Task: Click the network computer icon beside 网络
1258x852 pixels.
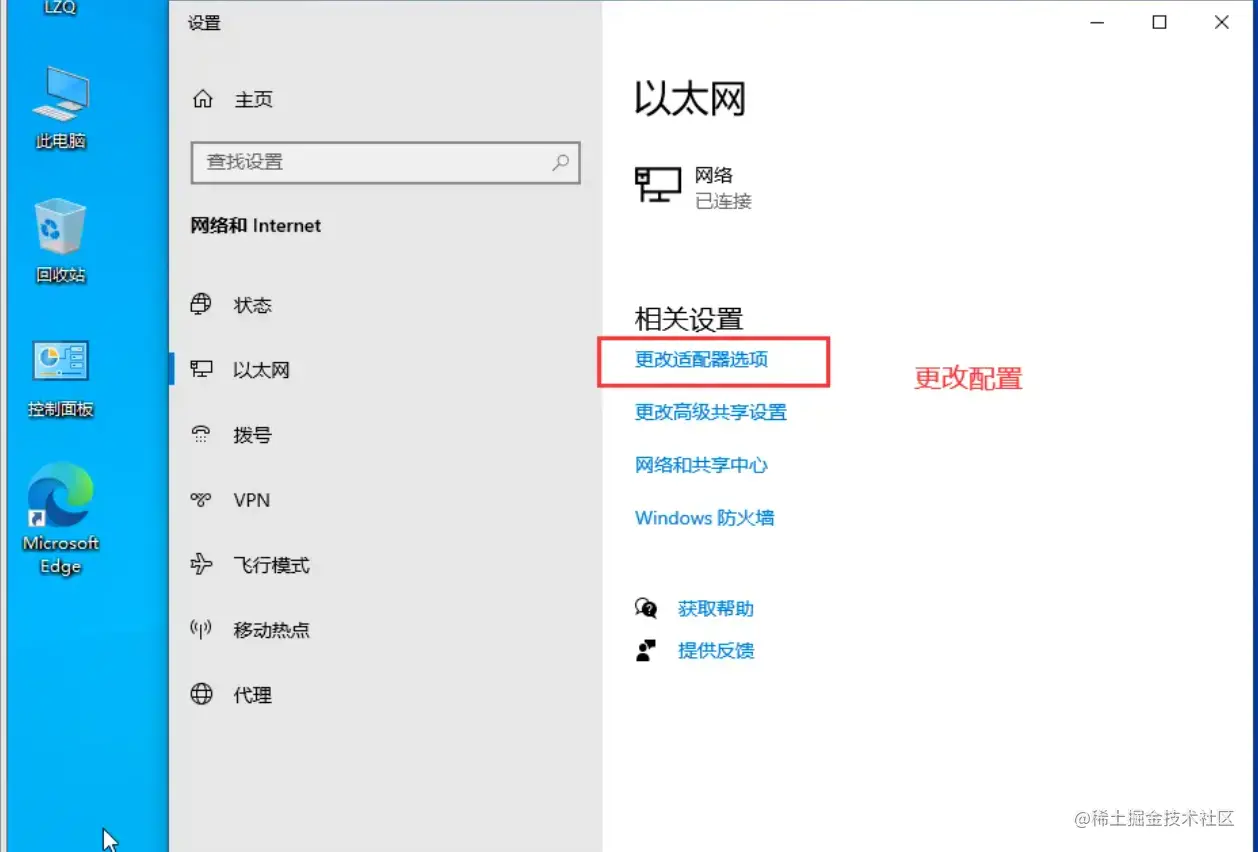Action: tap(658, 186)
